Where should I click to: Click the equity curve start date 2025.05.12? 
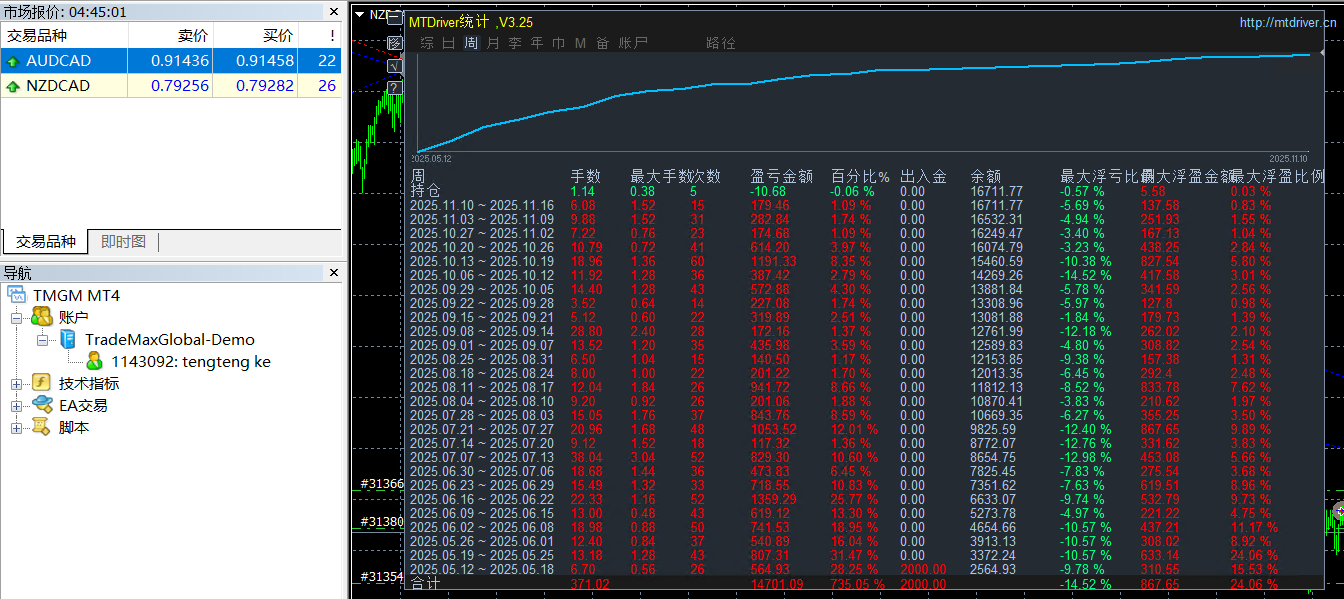433,158
